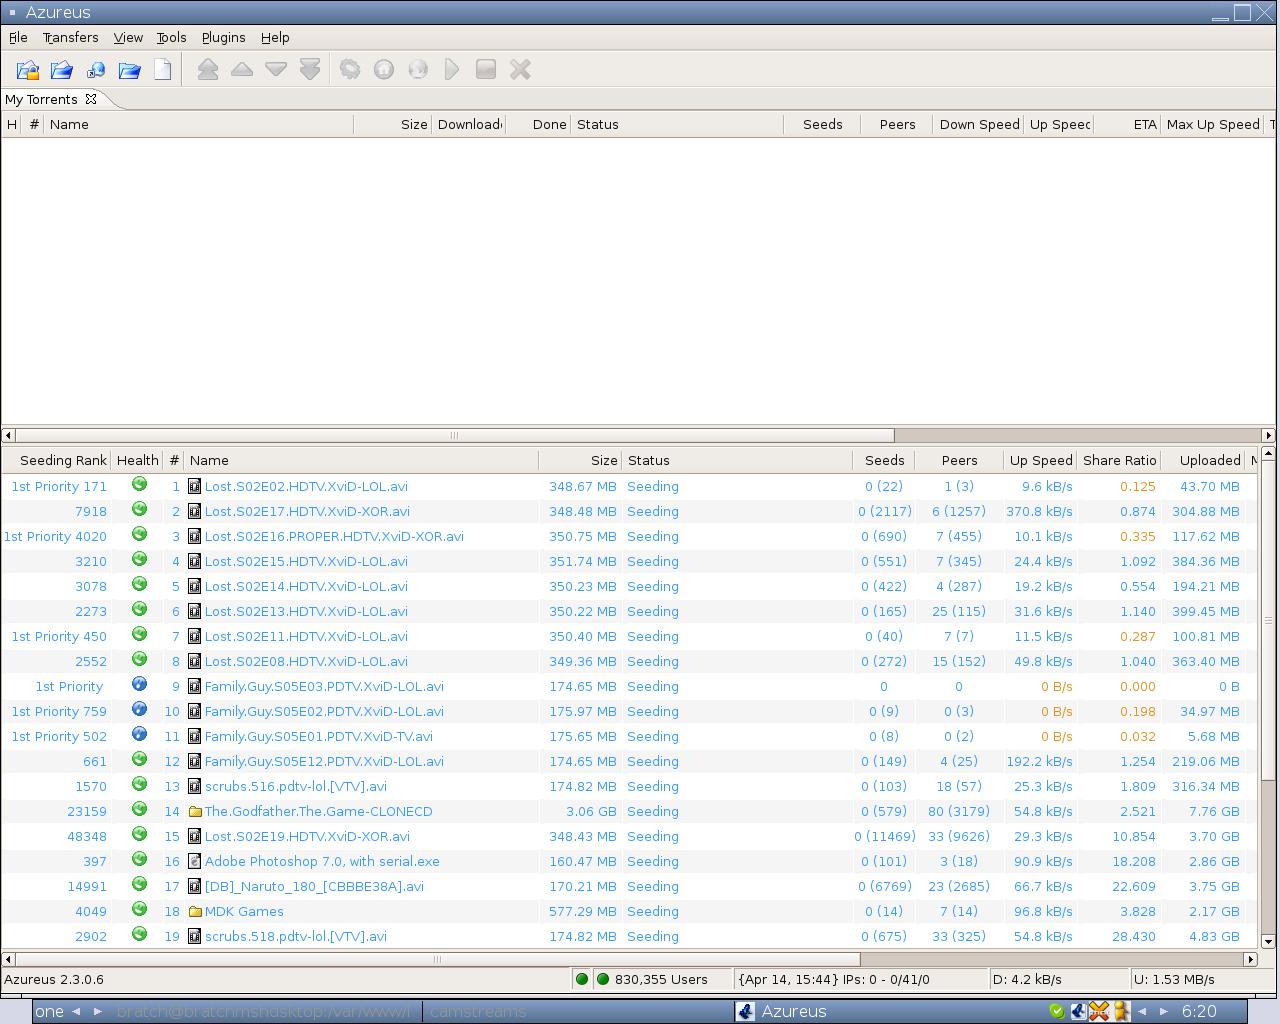Image resolution: width=1280 pixels, height=1024 pixels.
Task: Select the Lost.S02E08.HDTV.XviD-LOL.avi torrent
Action: pyautogui.click(x=629, y=661)
